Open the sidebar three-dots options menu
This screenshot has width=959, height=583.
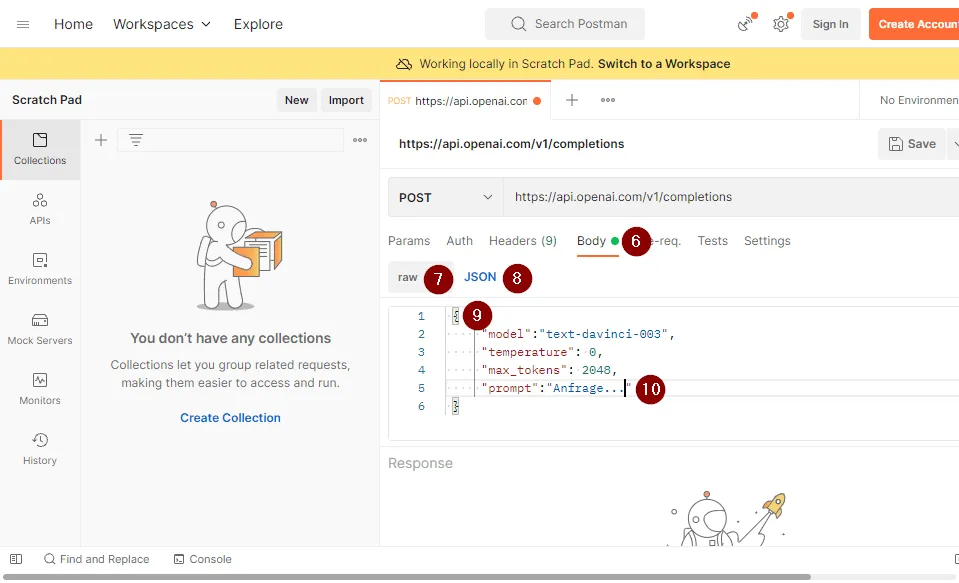360,140
